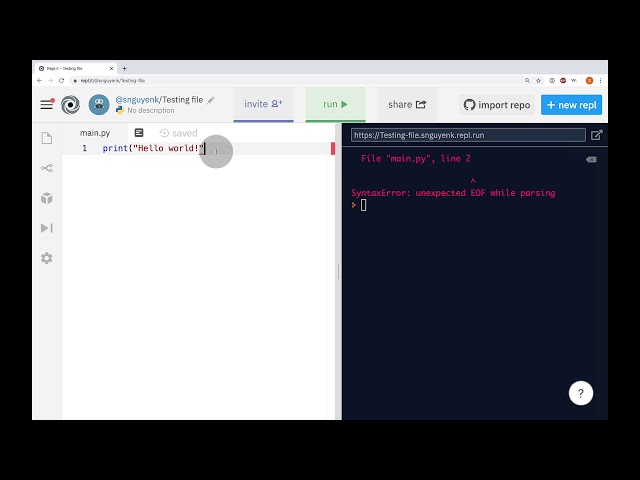Open a new browser tab
640x480 pixels.
pyautogui.click(x=124, y=69)
